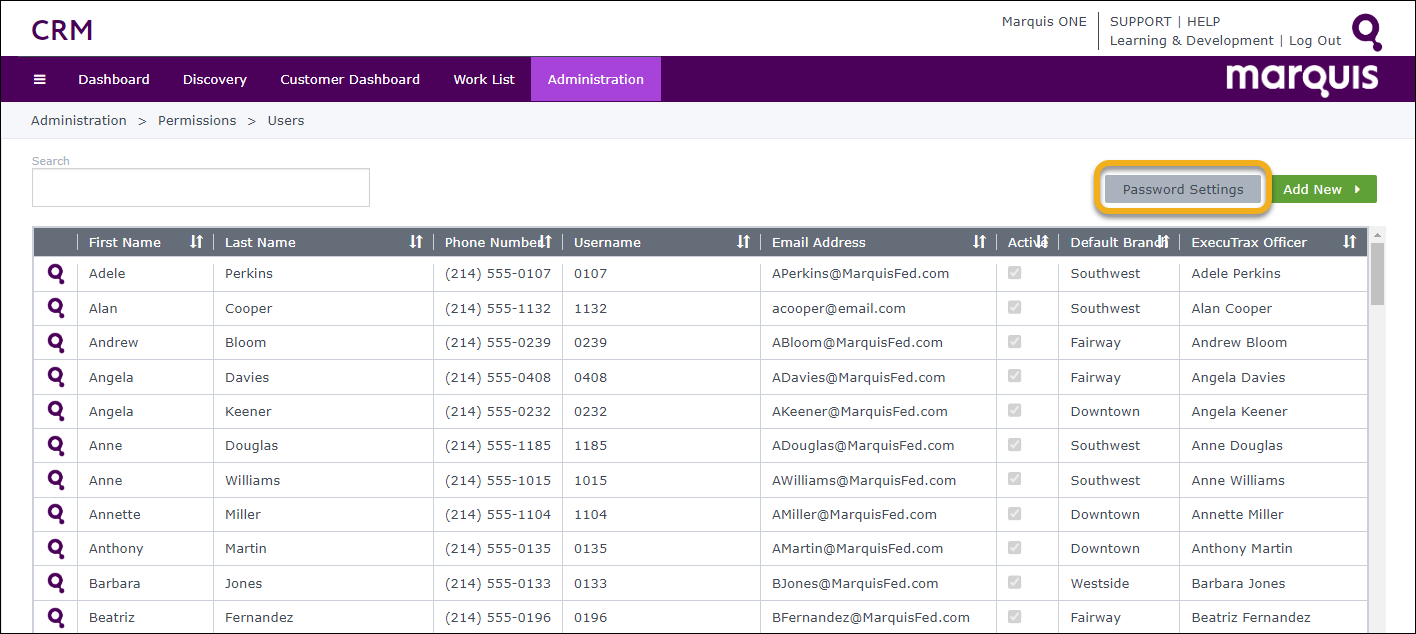Sort by Phone Number column arrows
The width and height of the screenshot is (1416, 634).
(x=545, y=242)
